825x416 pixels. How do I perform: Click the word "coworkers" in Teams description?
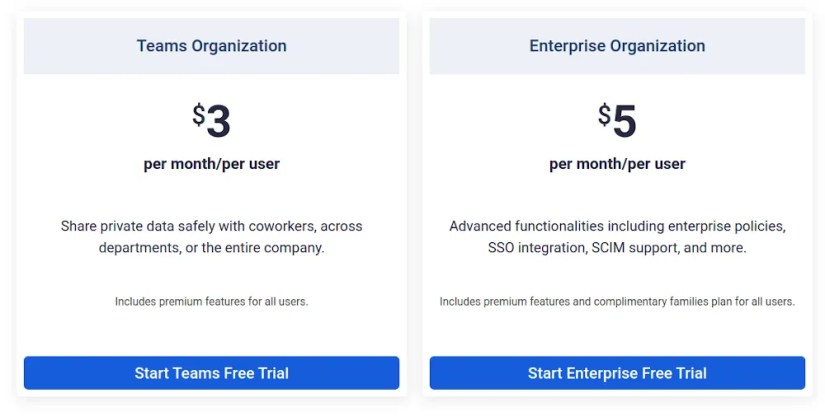(284, 226)
